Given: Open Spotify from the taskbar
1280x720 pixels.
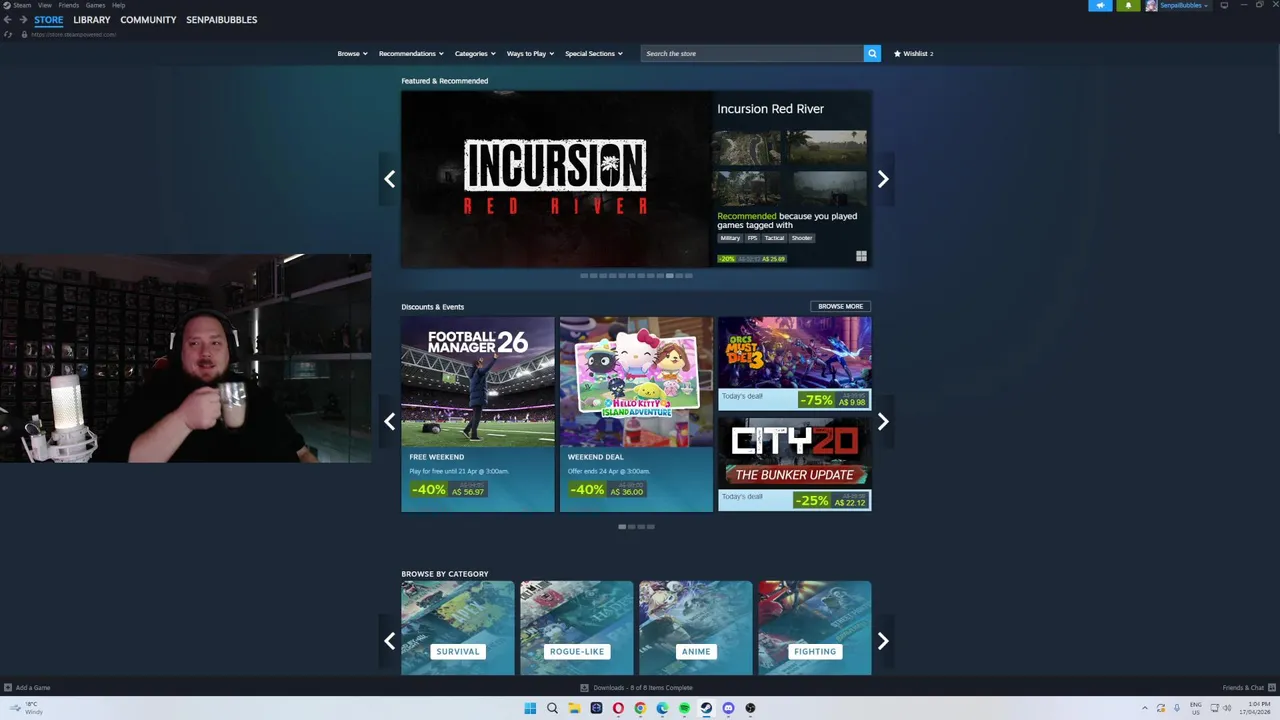Looking at the screenshot, I should (684, 708).
